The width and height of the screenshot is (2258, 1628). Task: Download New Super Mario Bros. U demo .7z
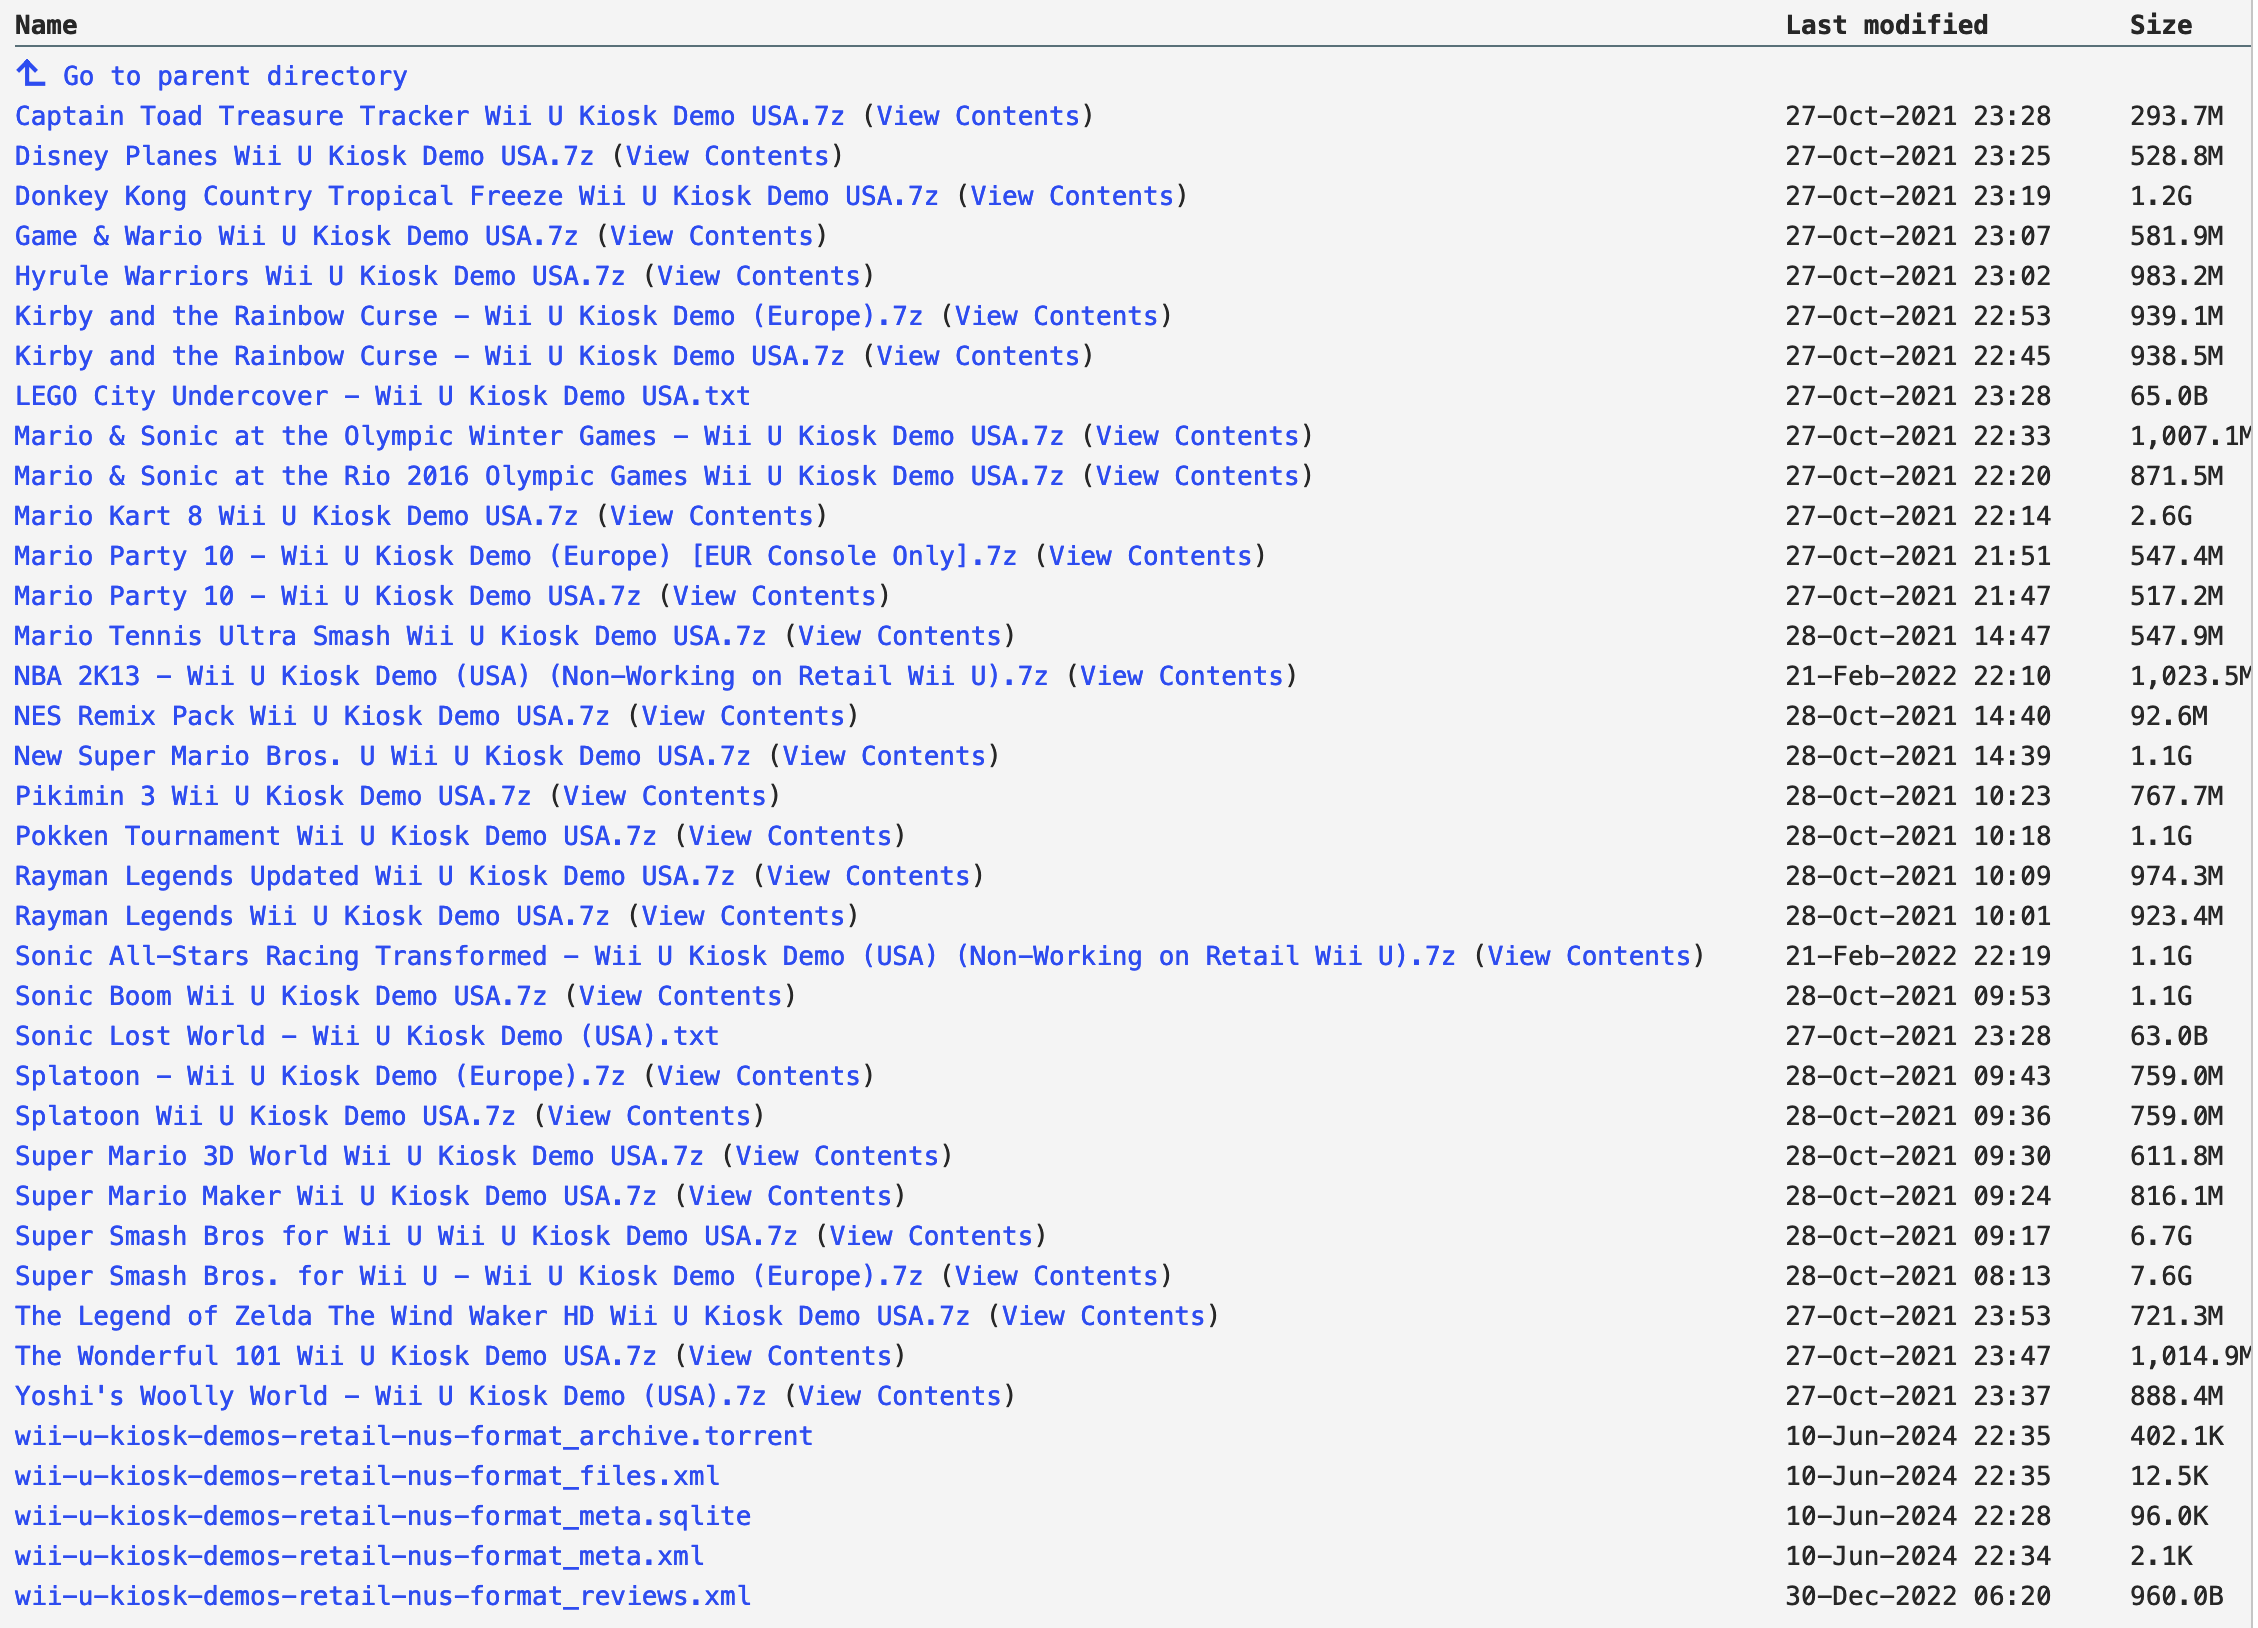tap(383, 756)
